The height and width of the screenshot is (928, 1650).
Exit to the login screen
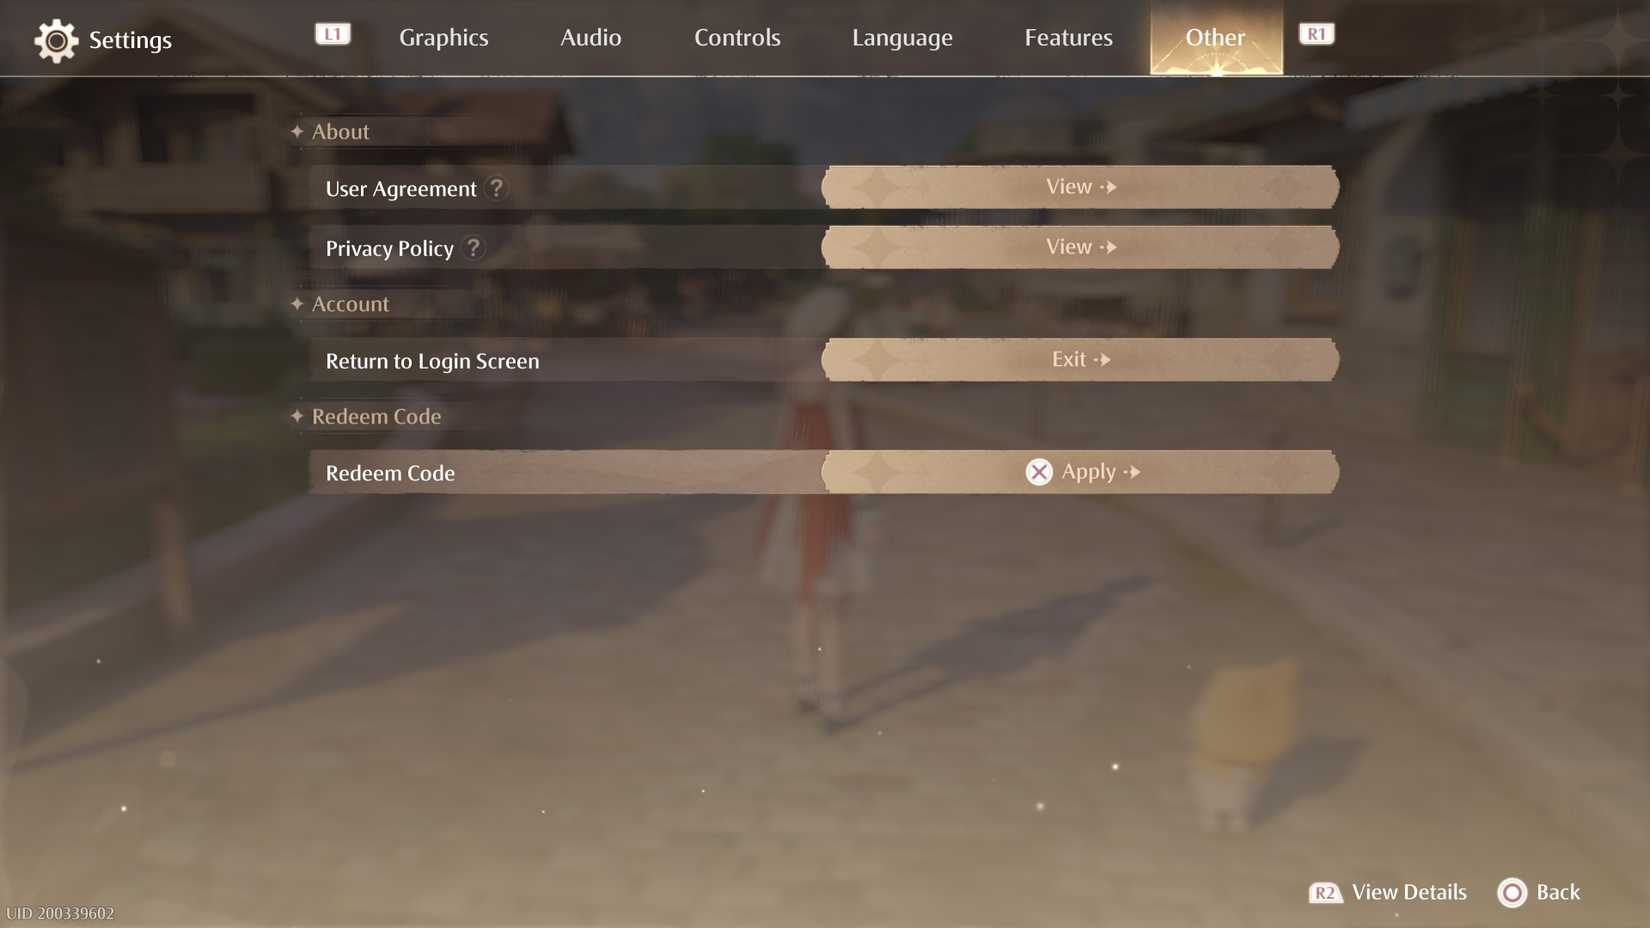click(x=1080, y=360)
